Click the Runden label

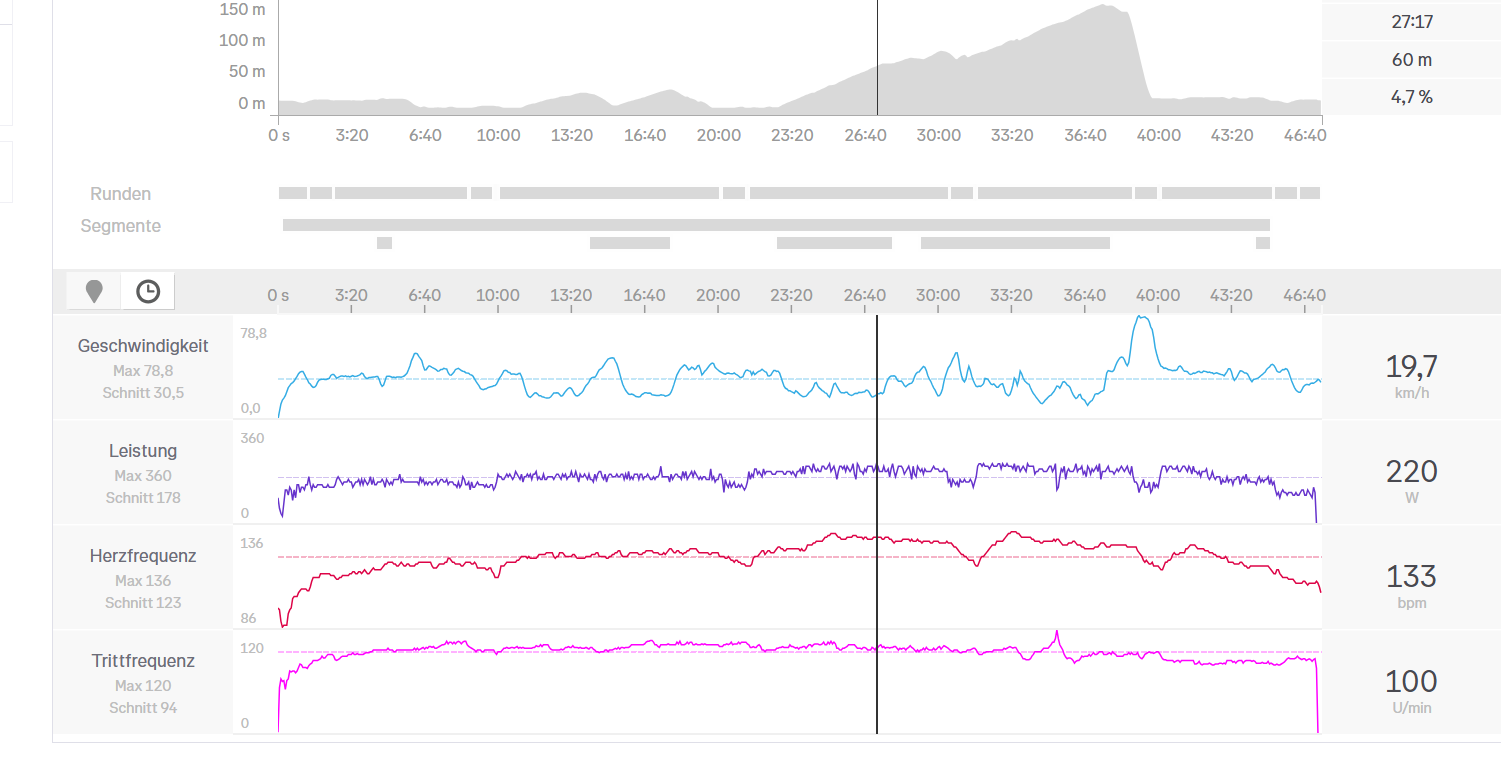click(x=121, y=194)
